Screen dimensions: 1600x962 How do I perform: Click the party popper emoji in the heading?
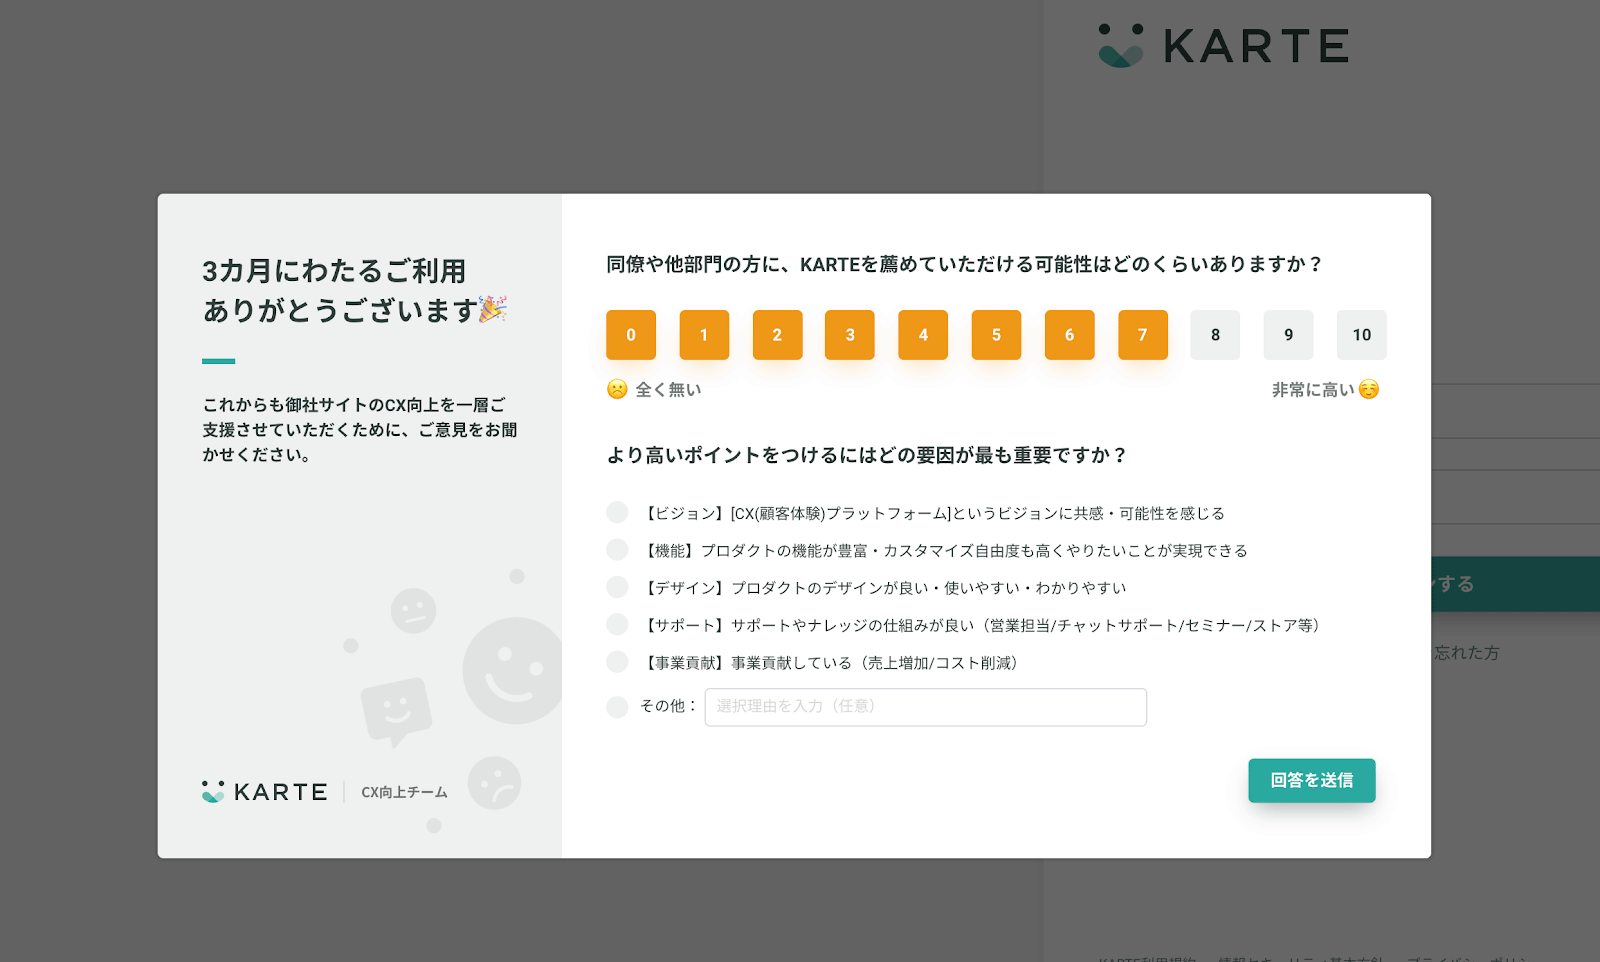492,309
